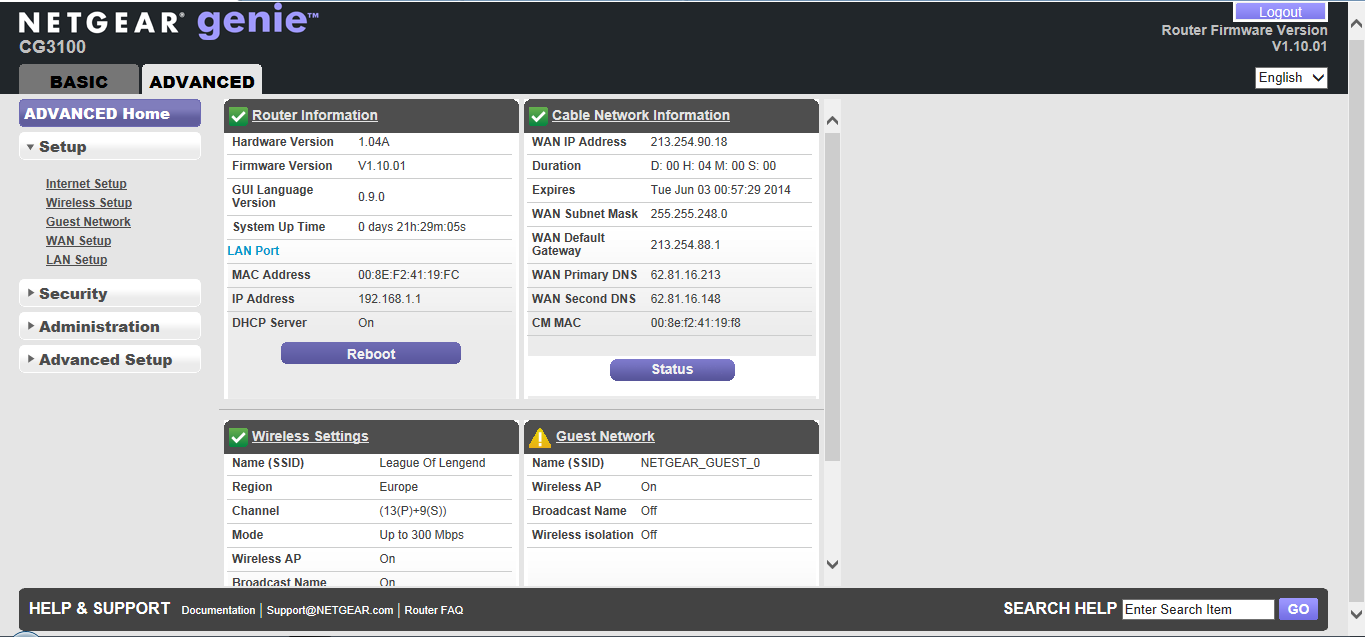1365x637 pixels.
Task: Open the language dropdown showing English
Action: pyautogui.click(x=1291, y=78)
